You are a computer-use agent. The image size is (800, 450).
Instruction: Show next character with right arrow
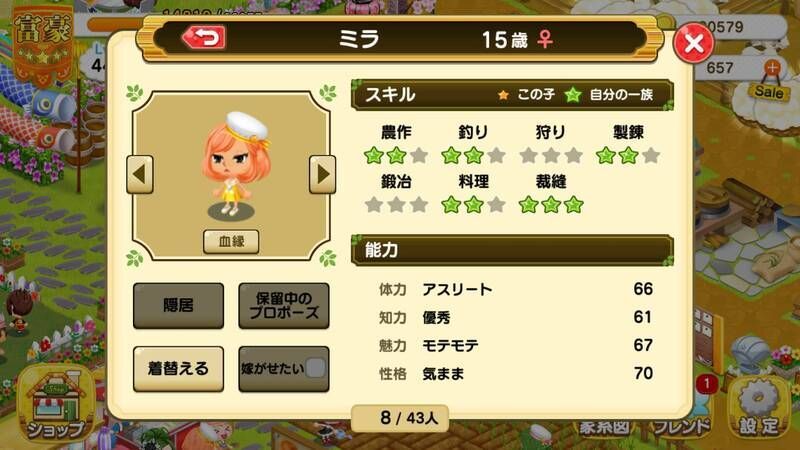[x=322, y=174]
